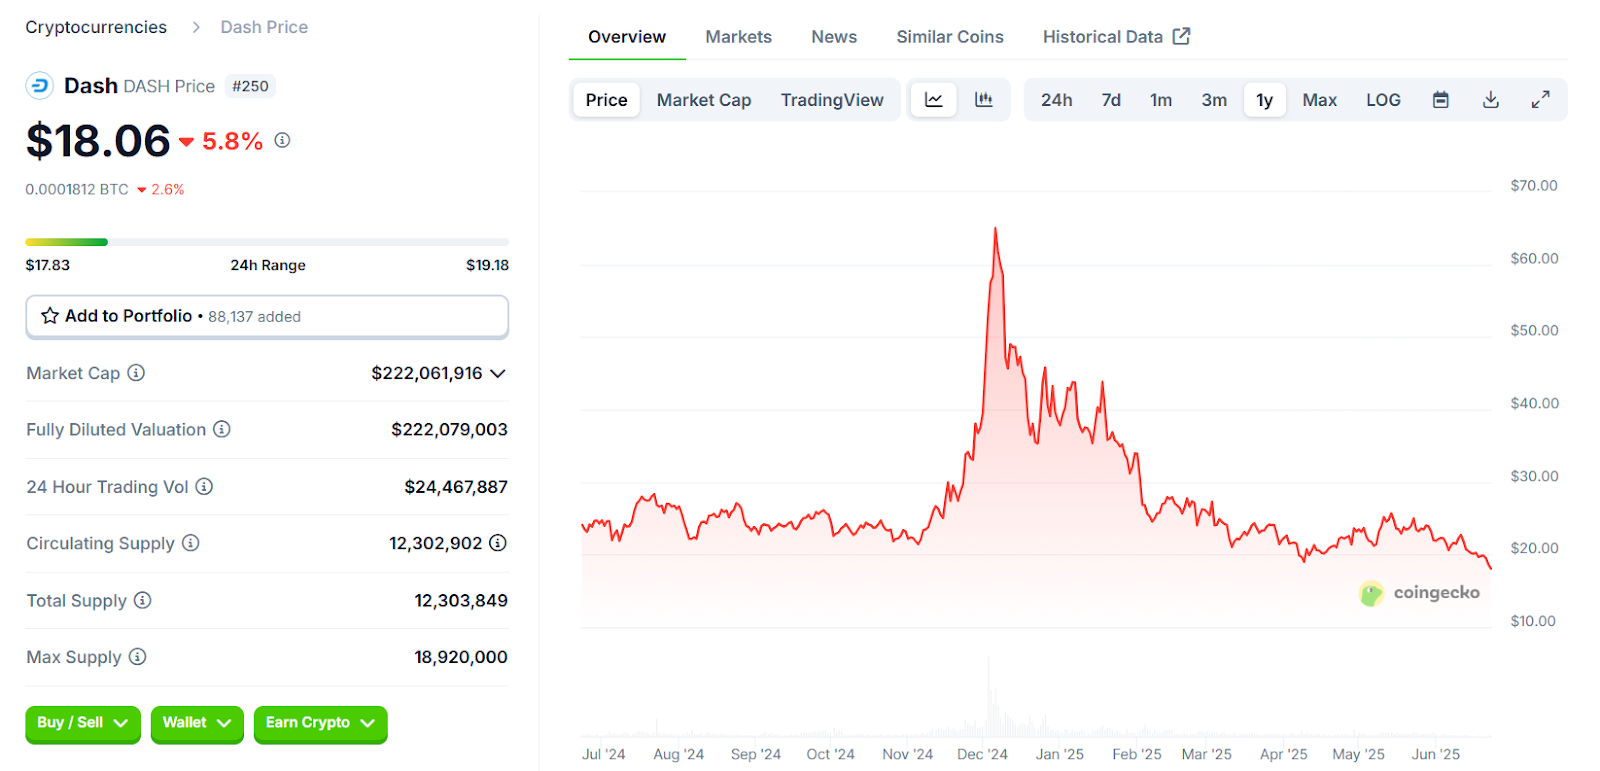Click info icon beside Circulating Supply value
The image size is (1600, 771).
(x=498, y=543)
